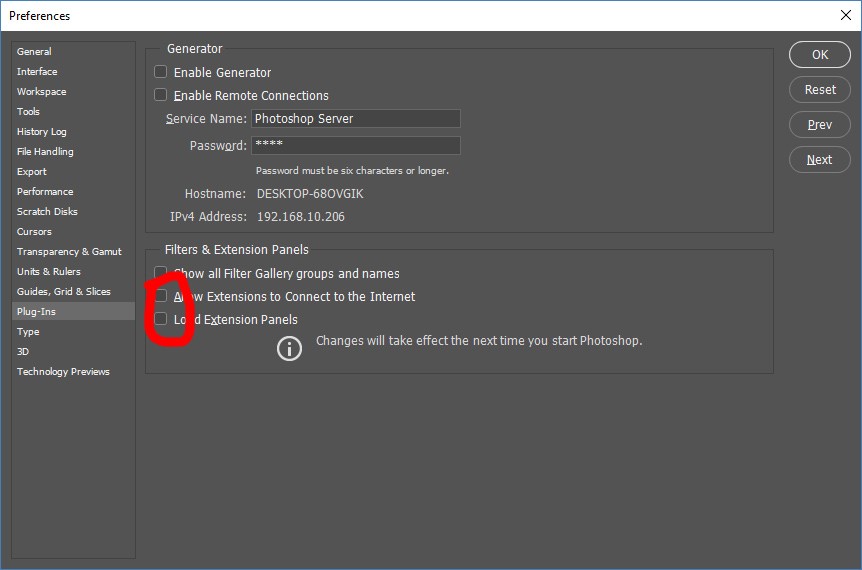
Task: Enable the Generator checkbox
Action: pyautogui.click(x=161, y=72)
